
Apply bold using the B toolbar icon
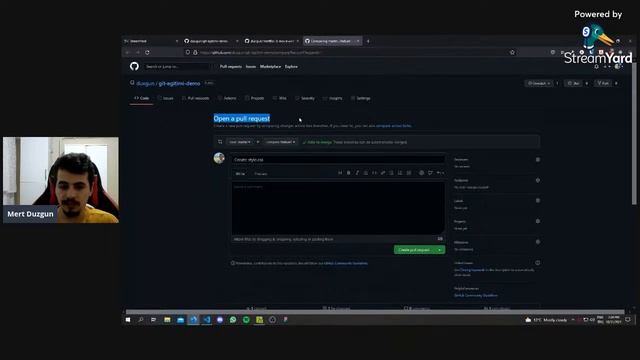pyautogui.click(x=349, y=173)
